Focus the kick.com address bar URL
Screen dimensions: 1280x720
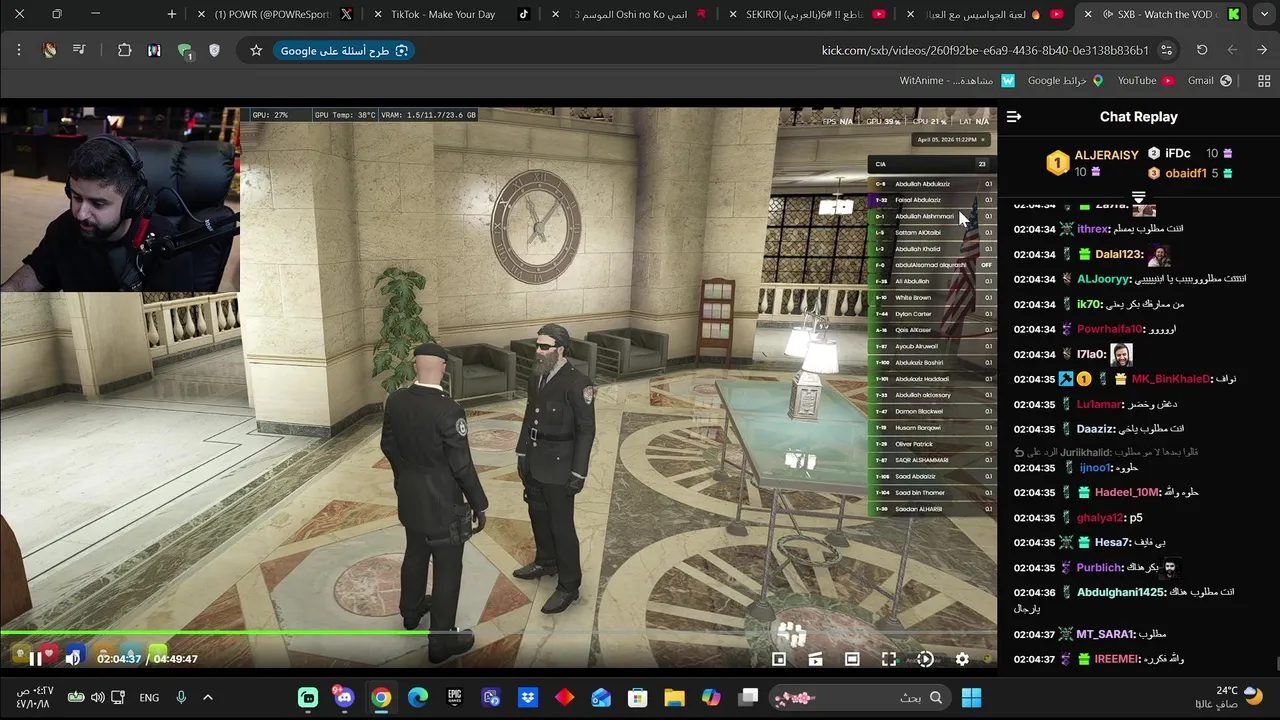(984, 51)
